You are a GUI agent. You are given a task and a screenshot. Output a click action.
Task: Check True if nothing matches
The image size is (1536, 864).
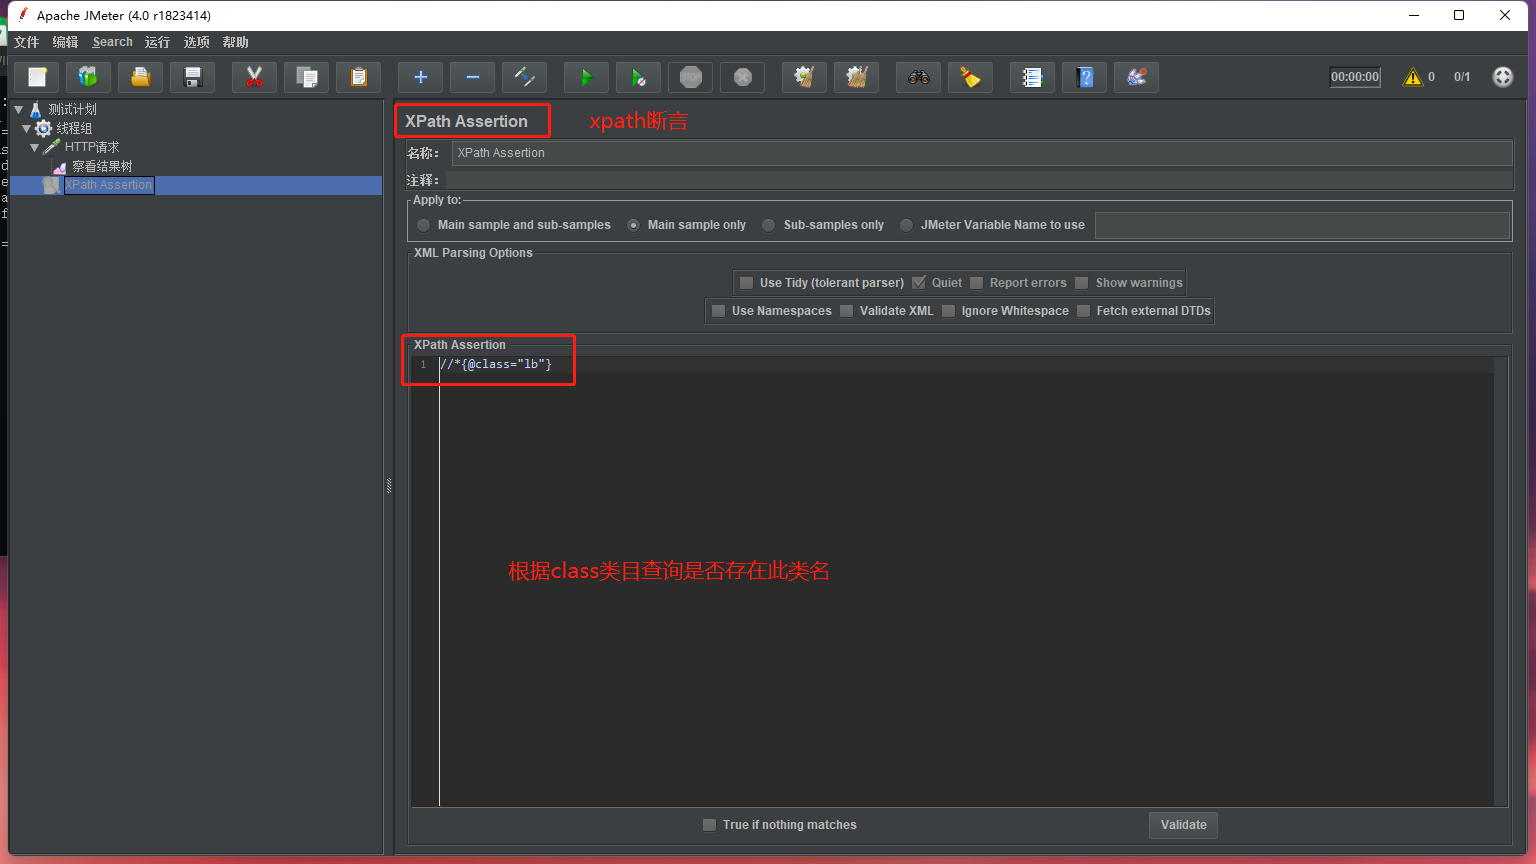point(710,825)
